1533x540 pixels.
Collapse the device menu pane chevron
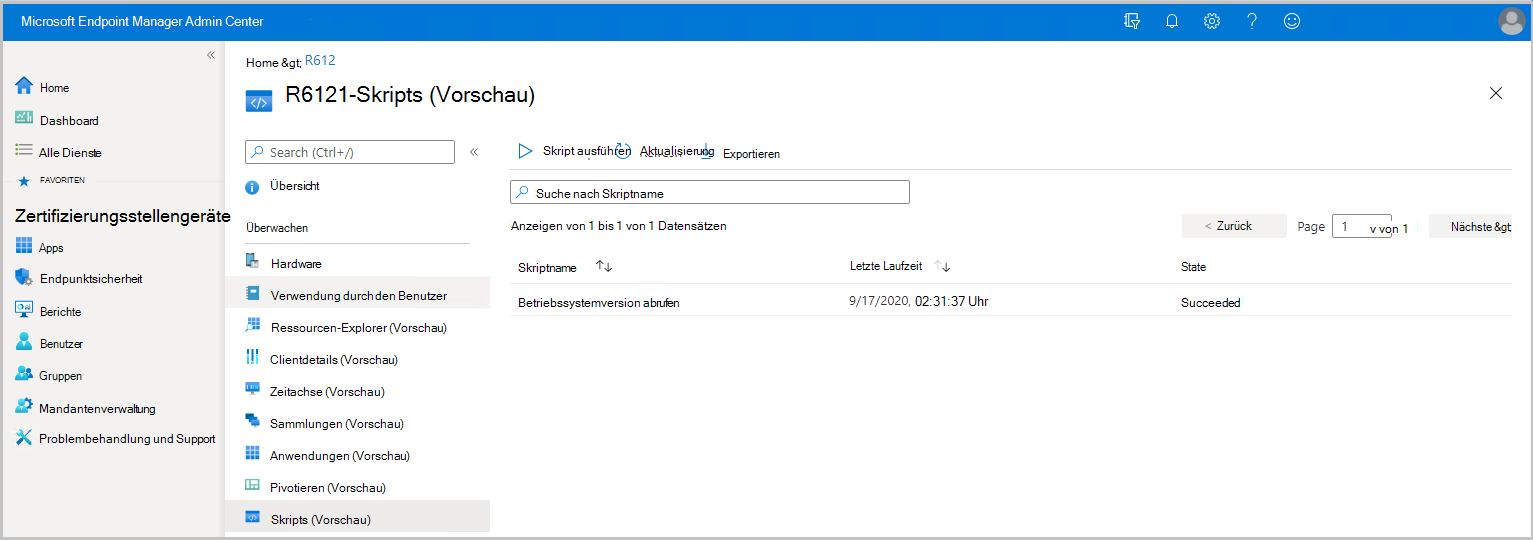pos(474,152)
